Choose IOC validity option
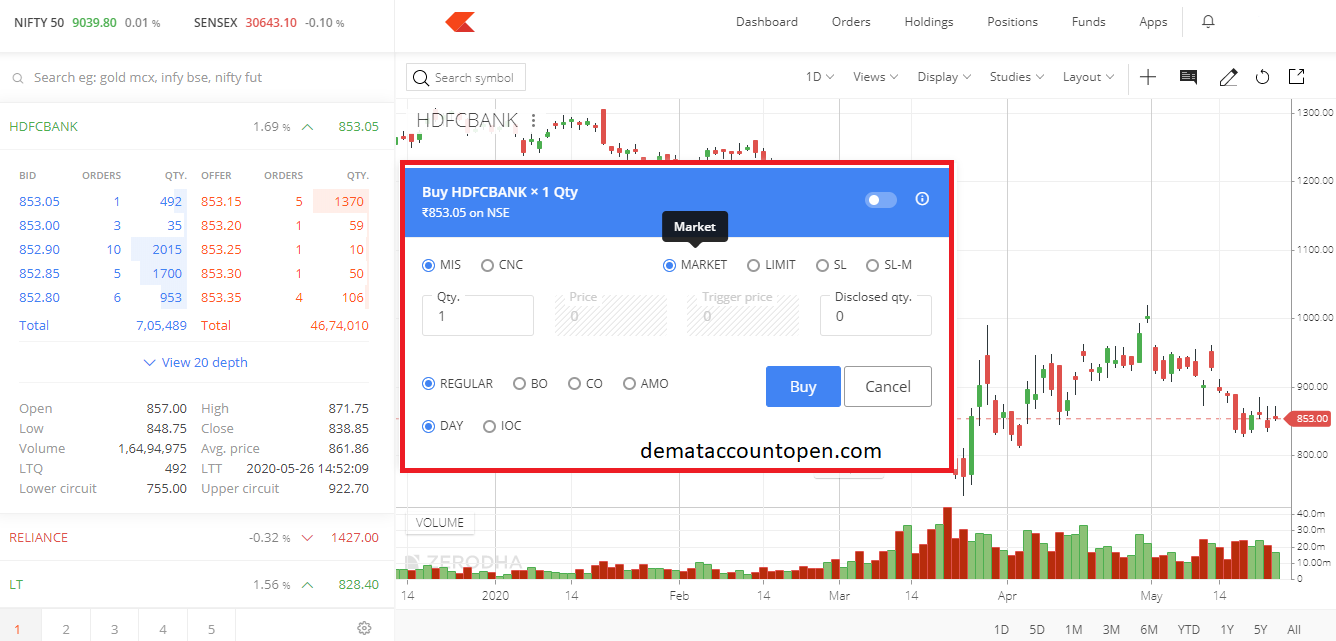This screenshot has height=641, width=1336. coord(489,426)
